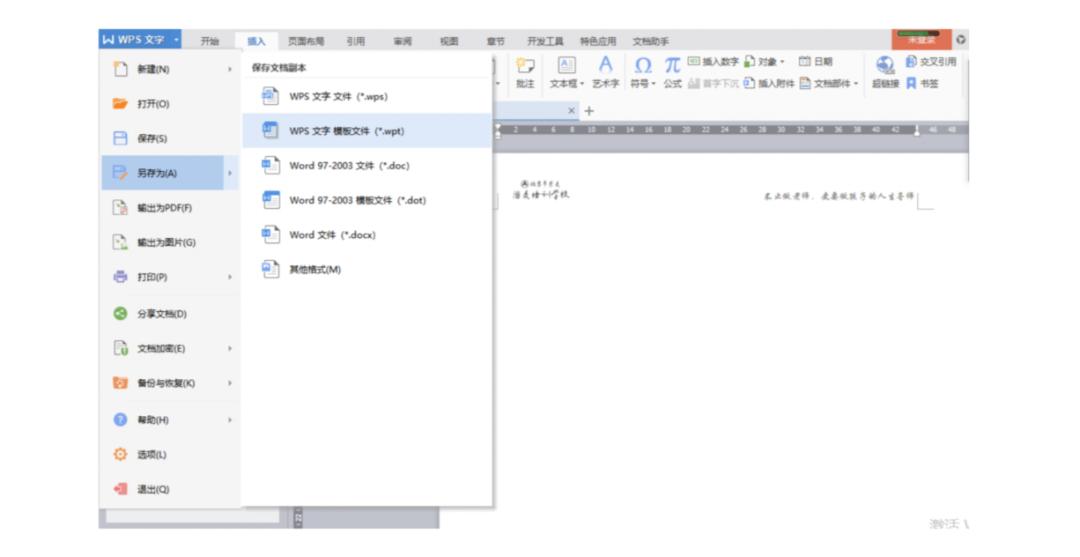Click the 插入 ribbon tab
1080x557 pixels.
[256, 41]
